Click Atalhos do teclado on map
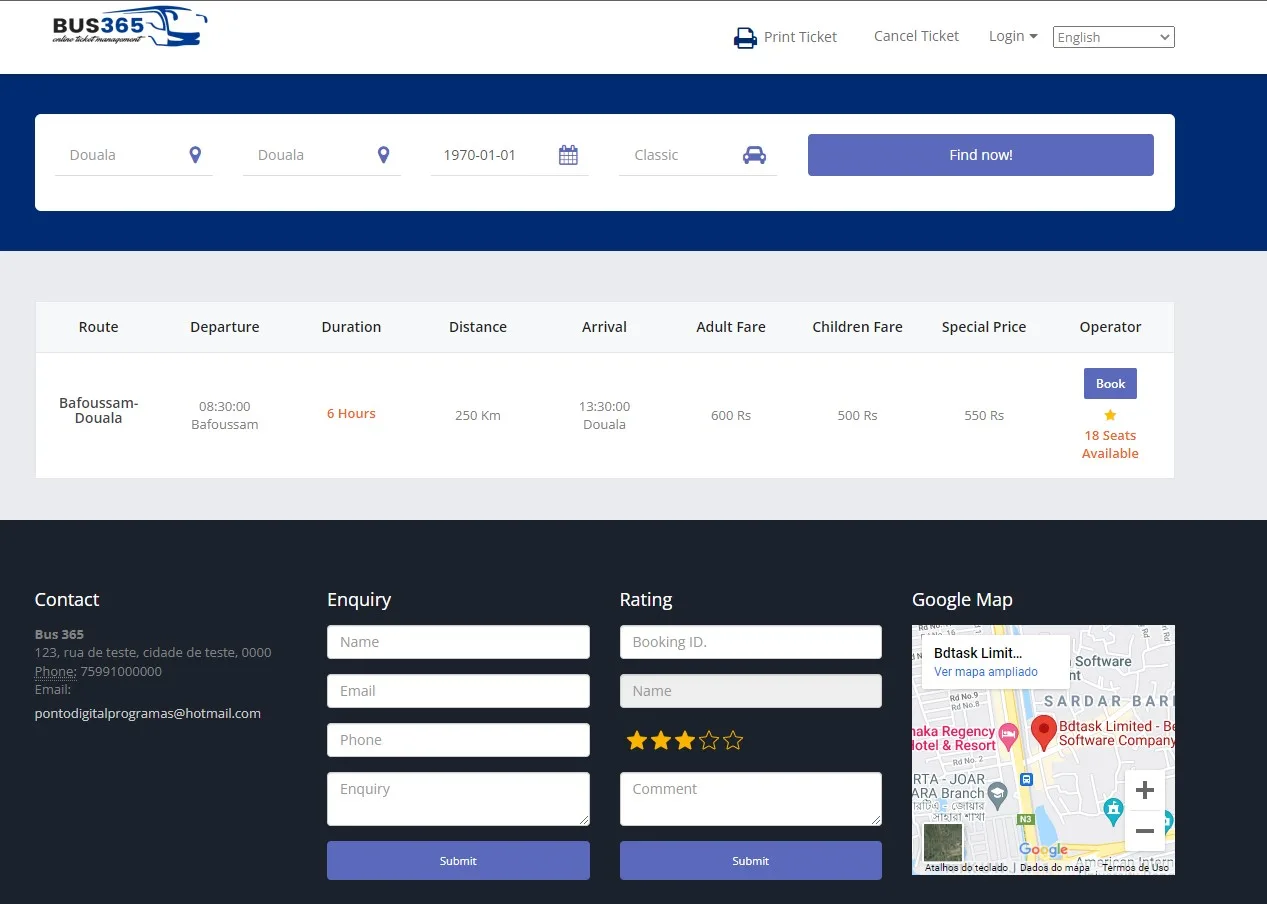The image size is (1267, 904). pyautogui.click(x=966, y=868)
